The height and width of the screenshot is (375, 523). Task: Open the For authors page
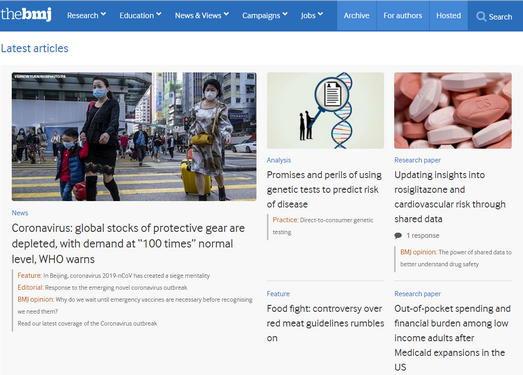point(403,16)
